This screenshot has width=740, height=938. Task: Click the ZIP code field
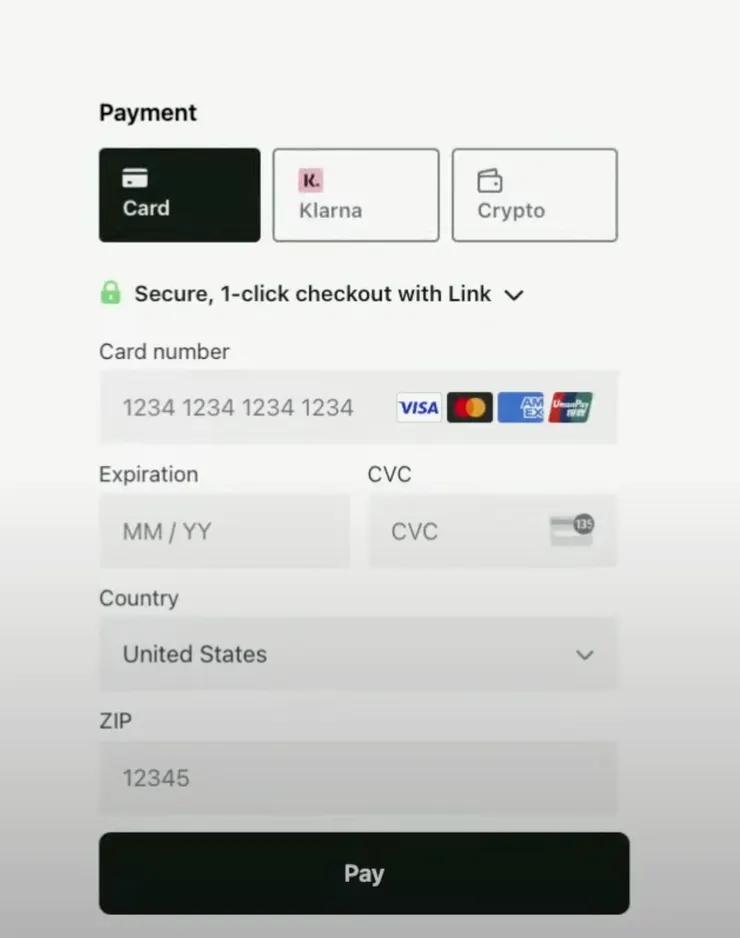point(358,778)
